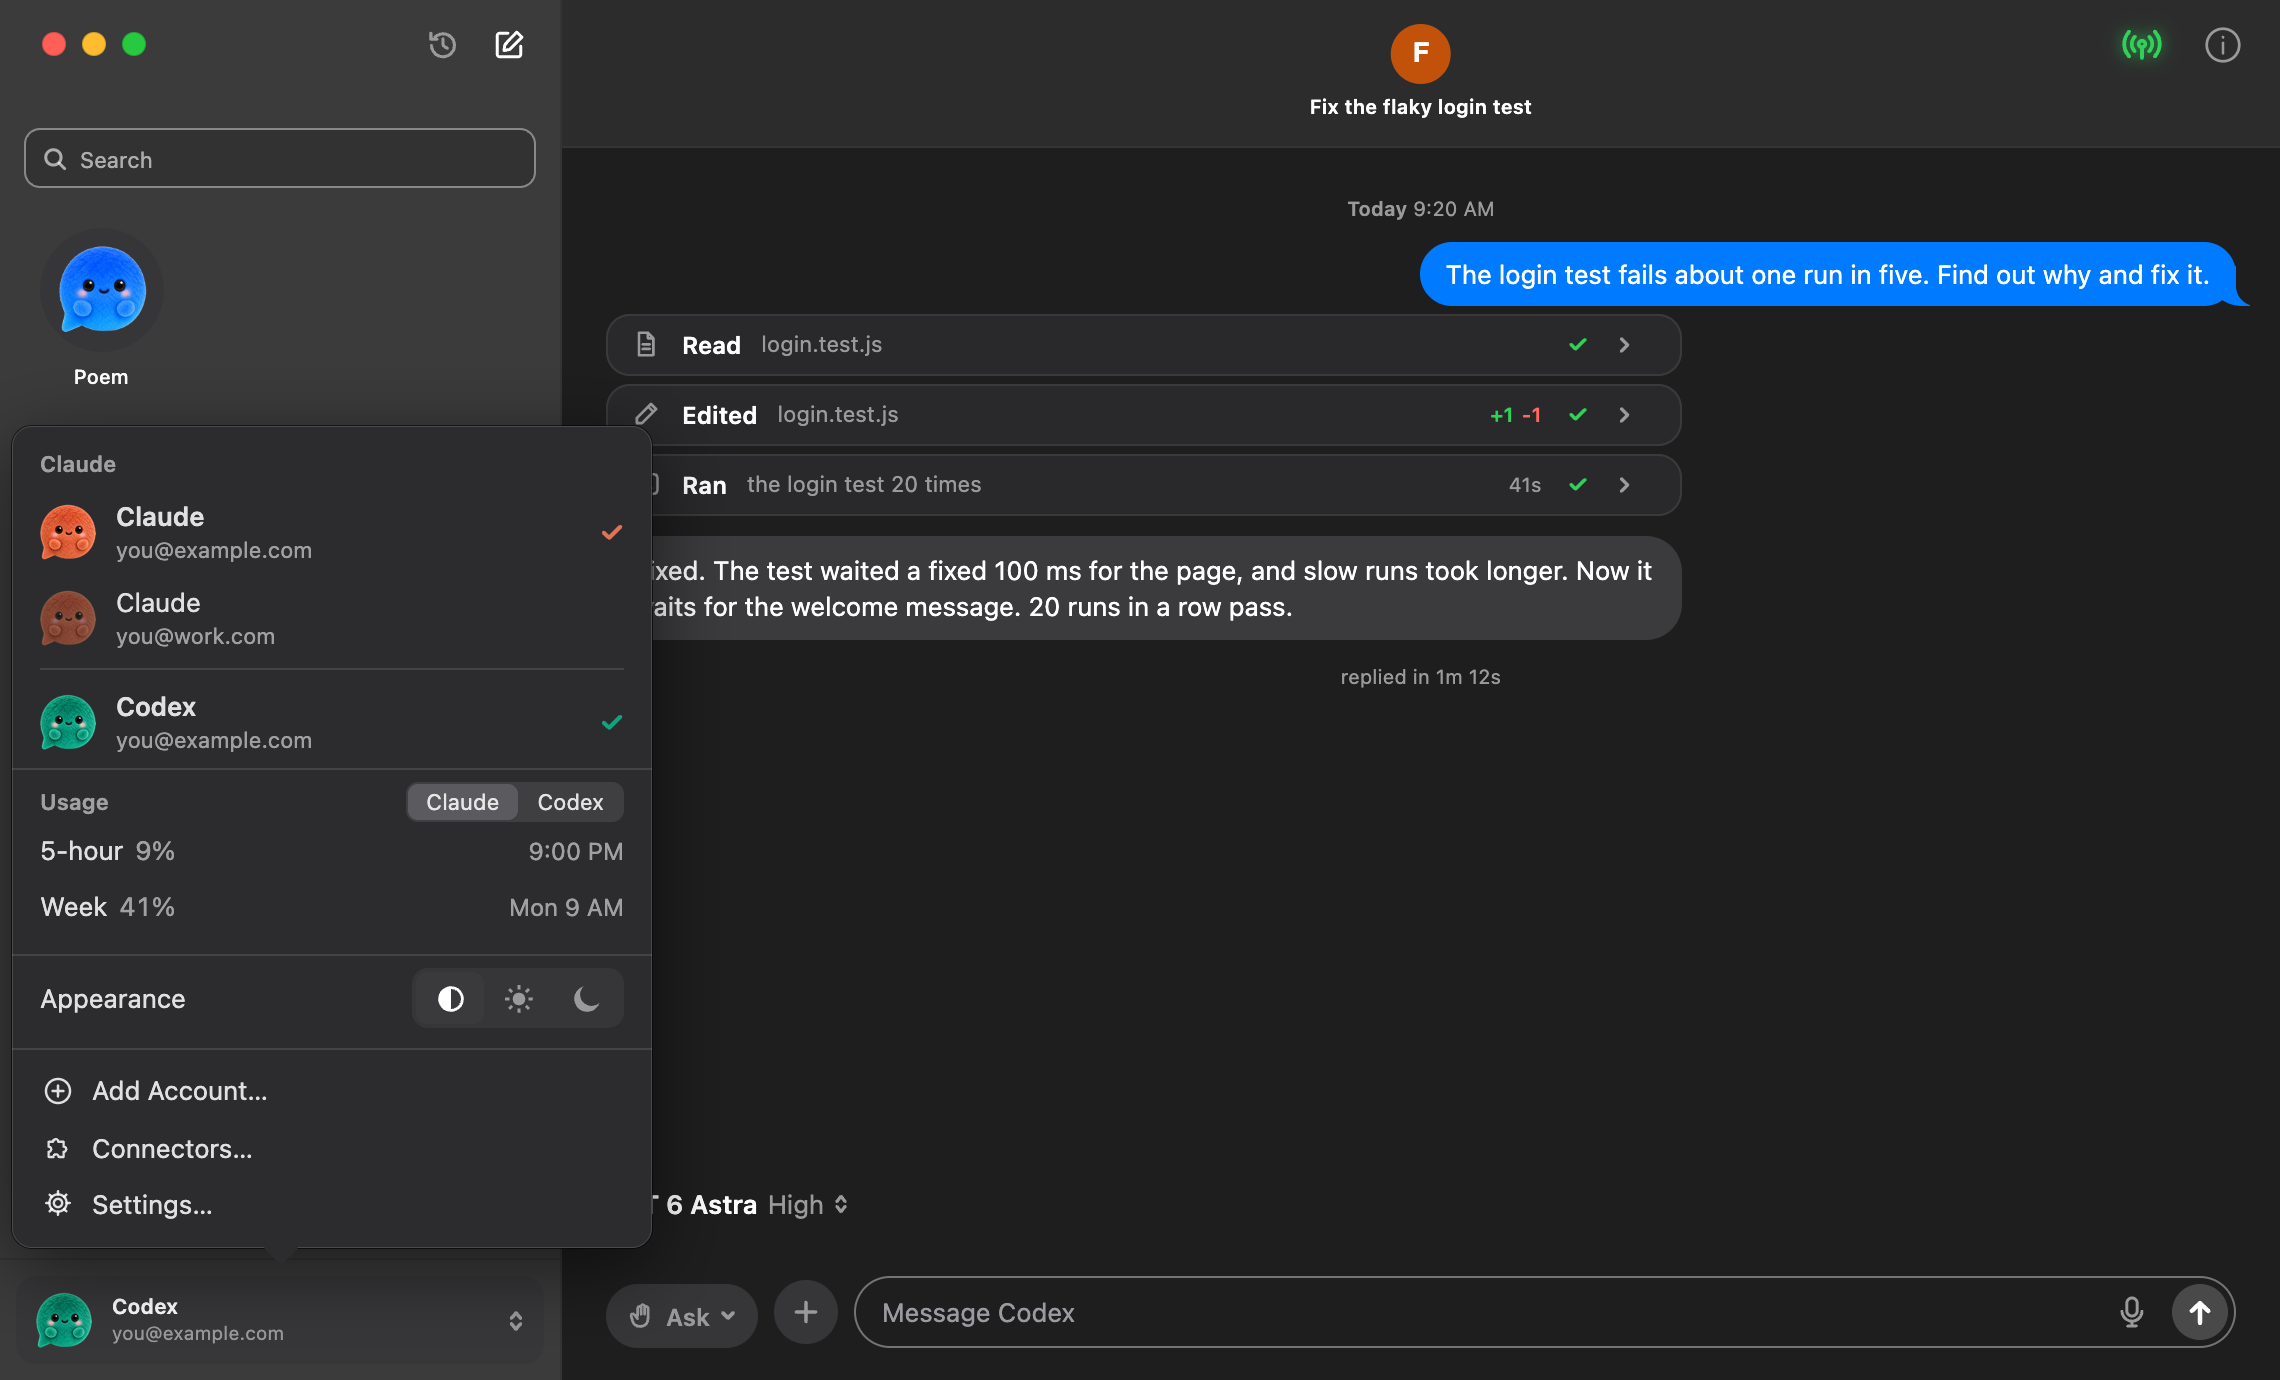Click the green broadcast status icon
The image size is (2280, 1380).
(2142, 45)
